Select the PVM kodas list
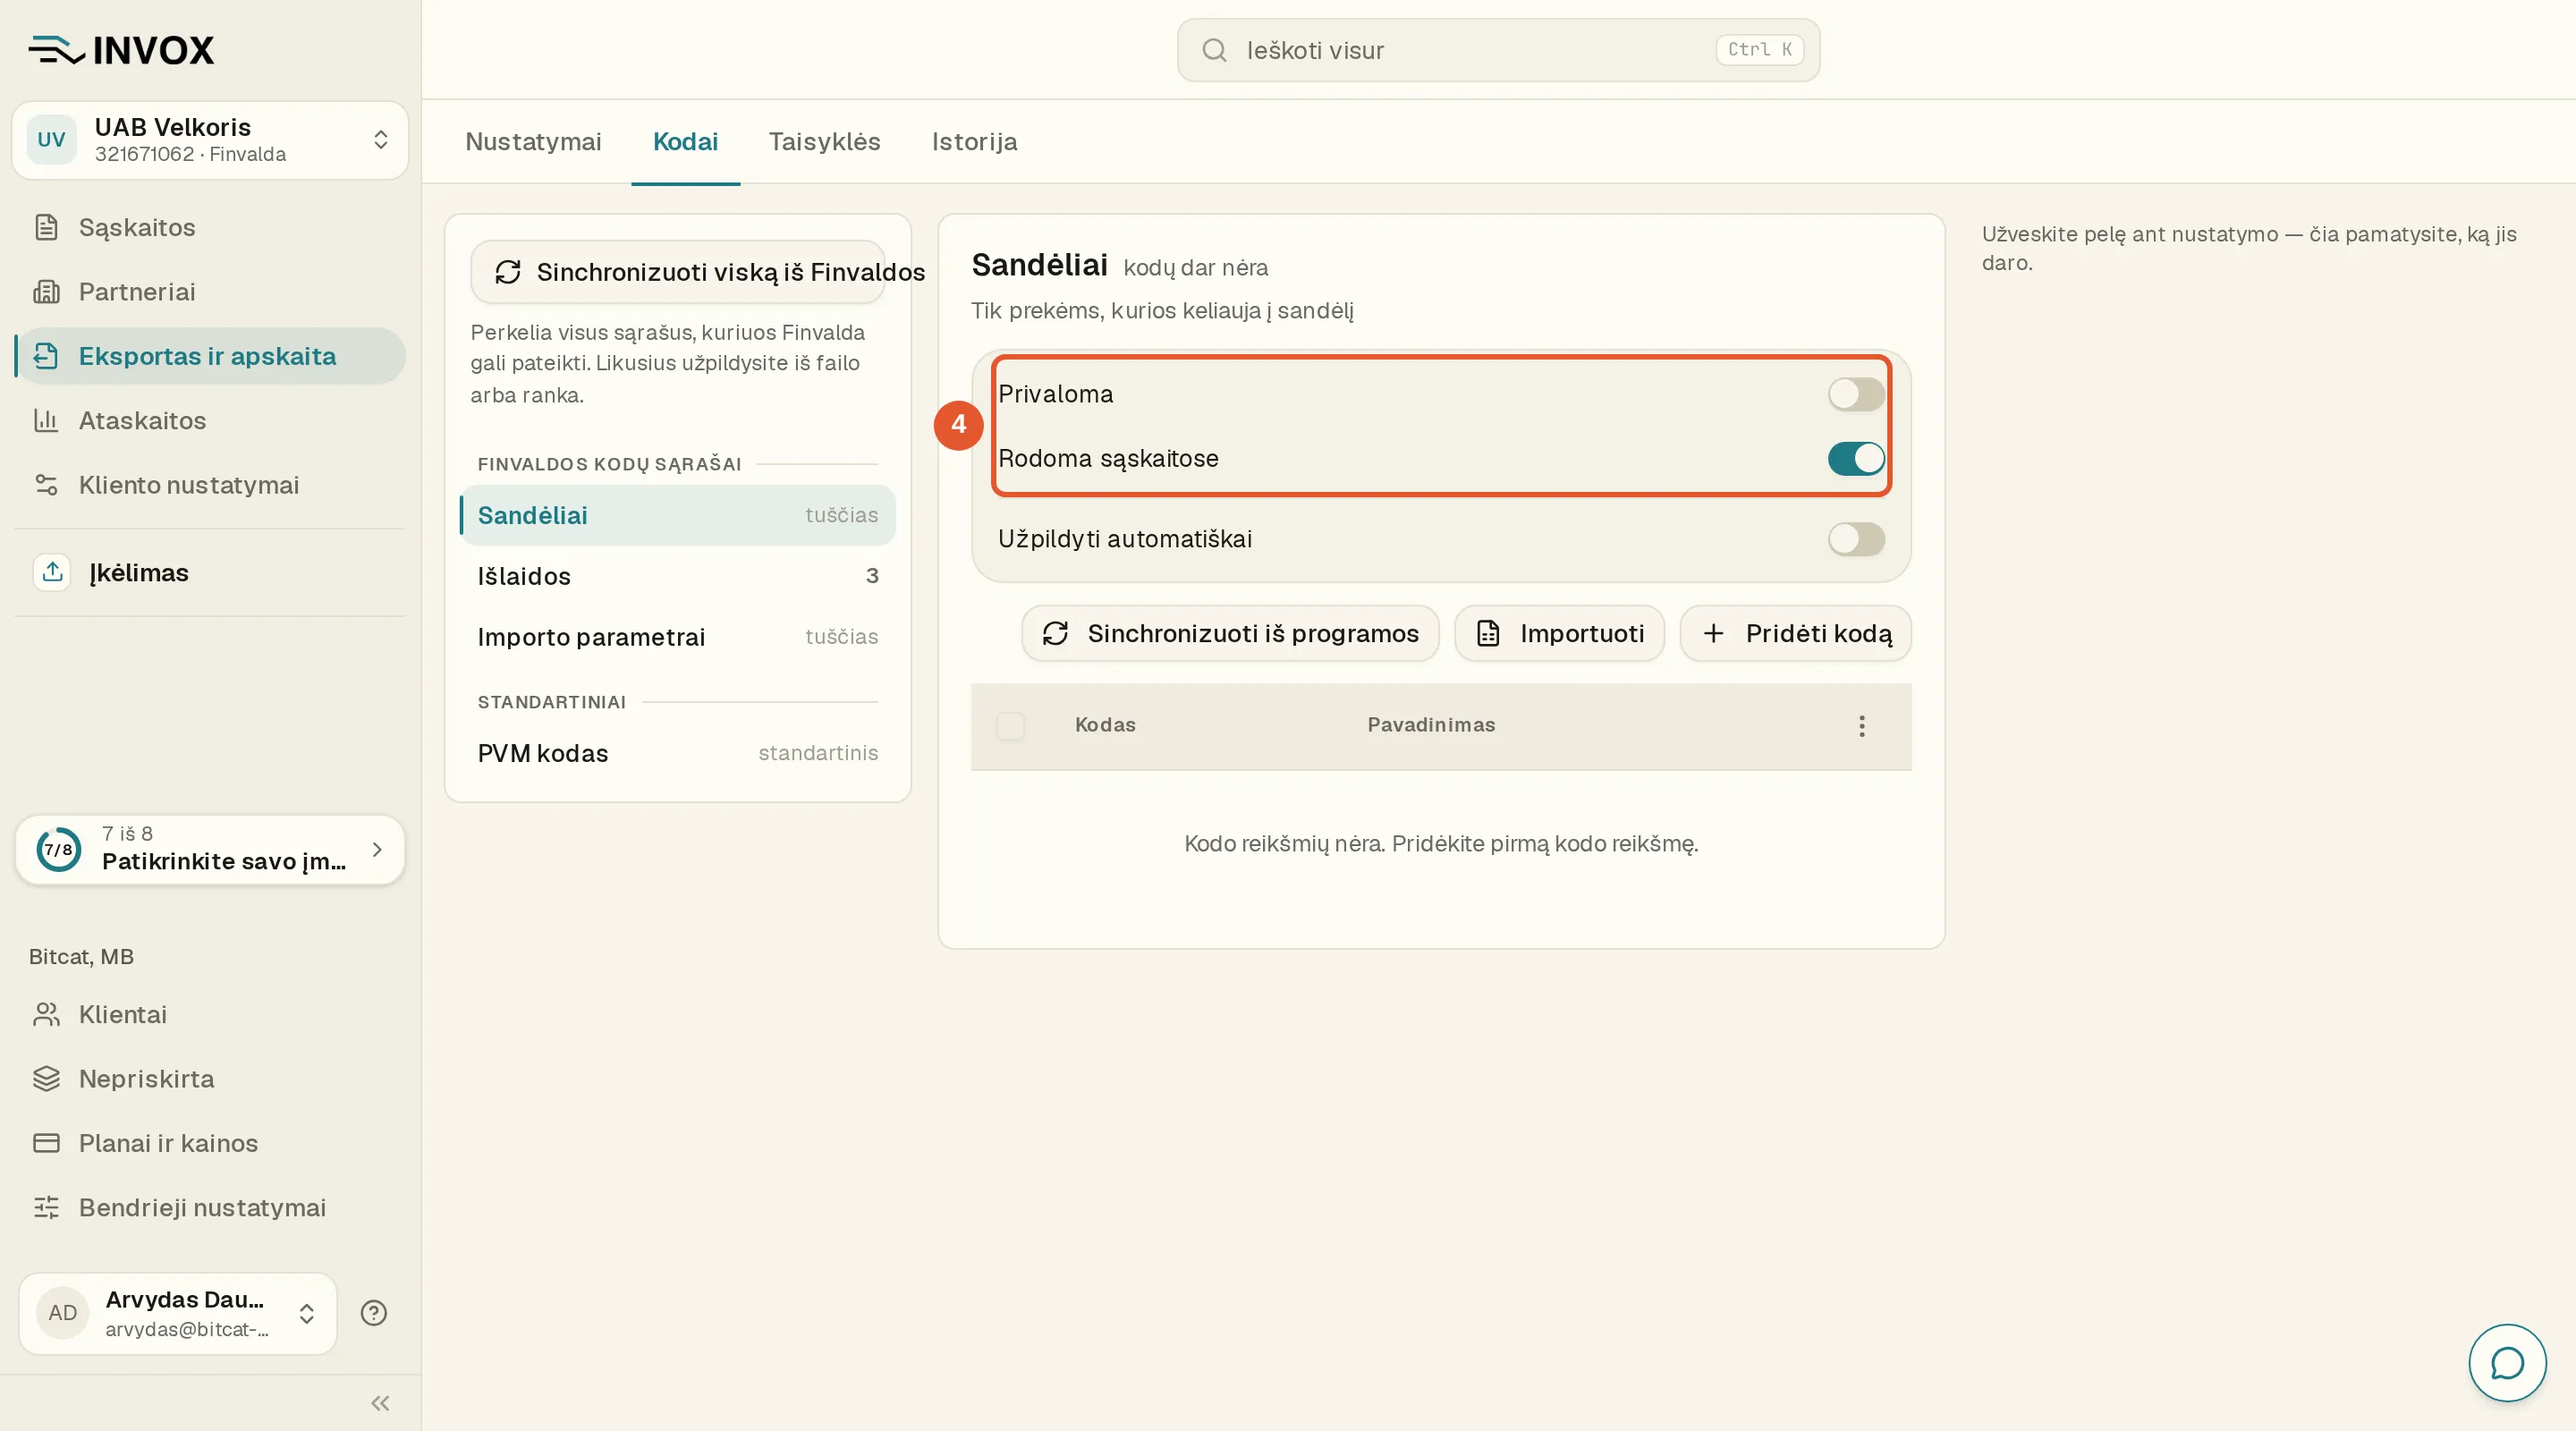The height and width of the screenshot is (1431, 2576). (x=678, y=753)
